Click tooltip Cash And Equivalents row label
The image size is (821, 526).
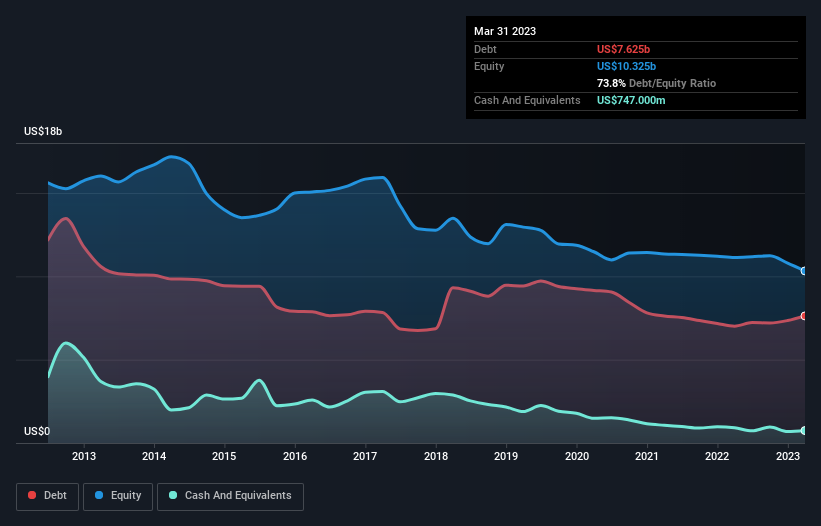[527, 100]
